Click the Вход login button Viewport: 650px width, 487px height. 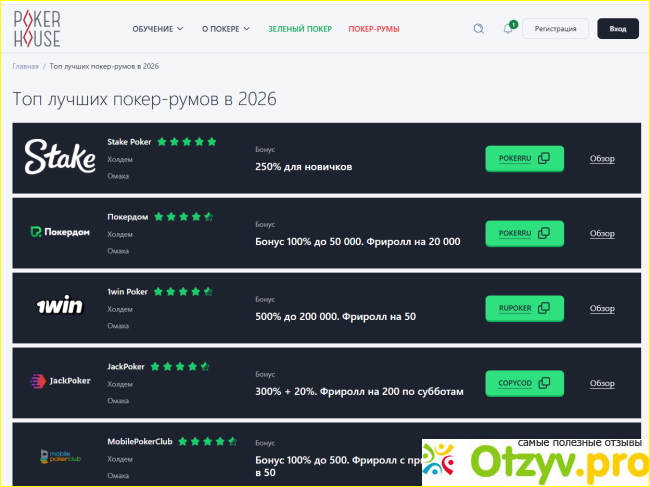[618, 29]
